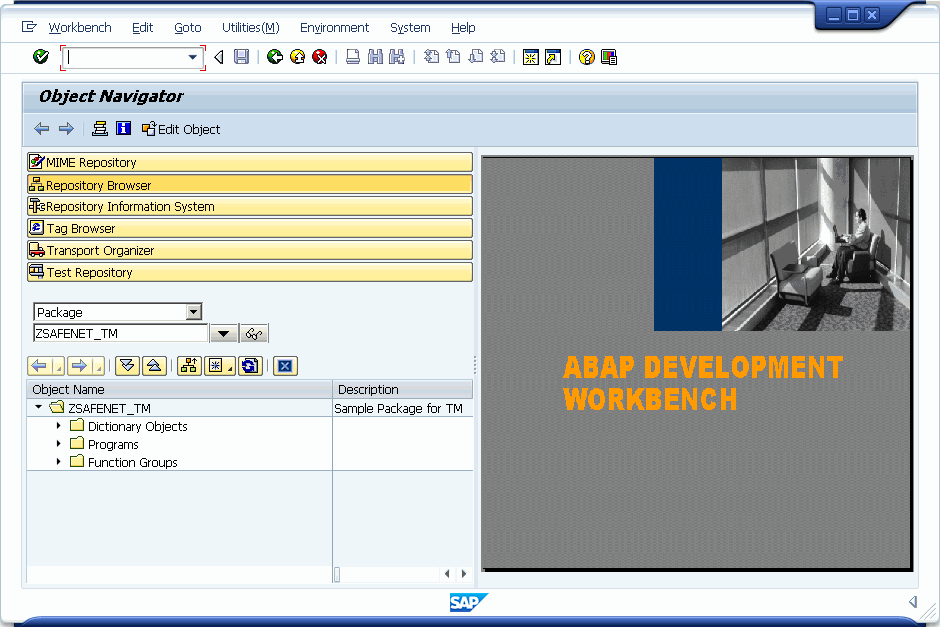Collapse the command field with the triangle
Image resolution: width=940 pixels, height=627 pixels.
click(x=219, y=57)
